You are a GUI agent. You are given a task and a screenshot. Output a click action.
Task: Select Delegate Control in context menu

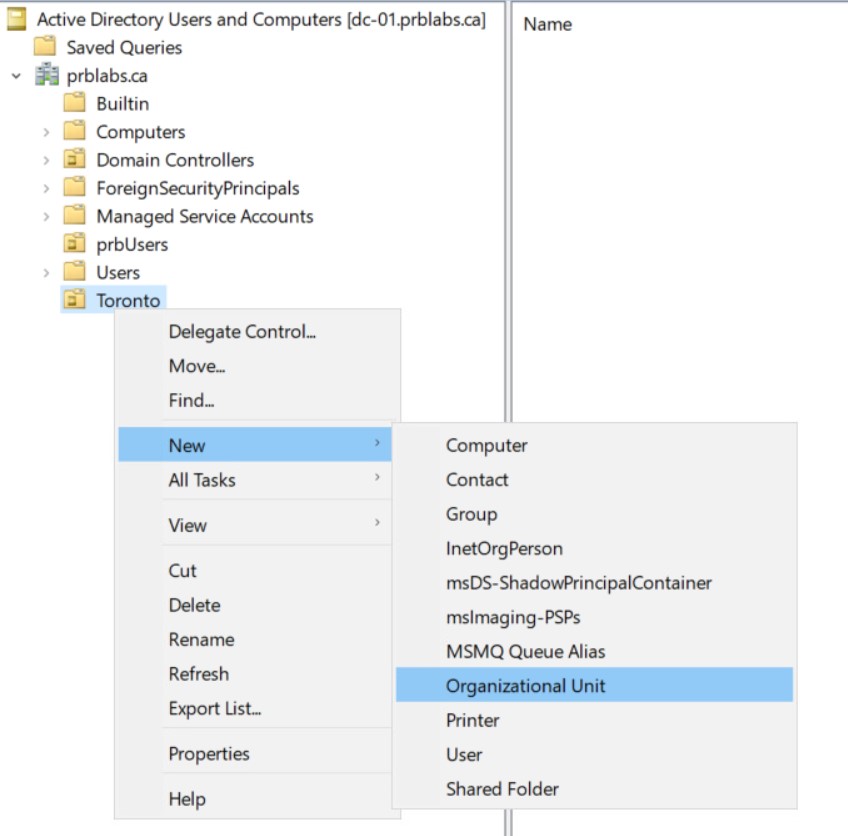(242, 332)
